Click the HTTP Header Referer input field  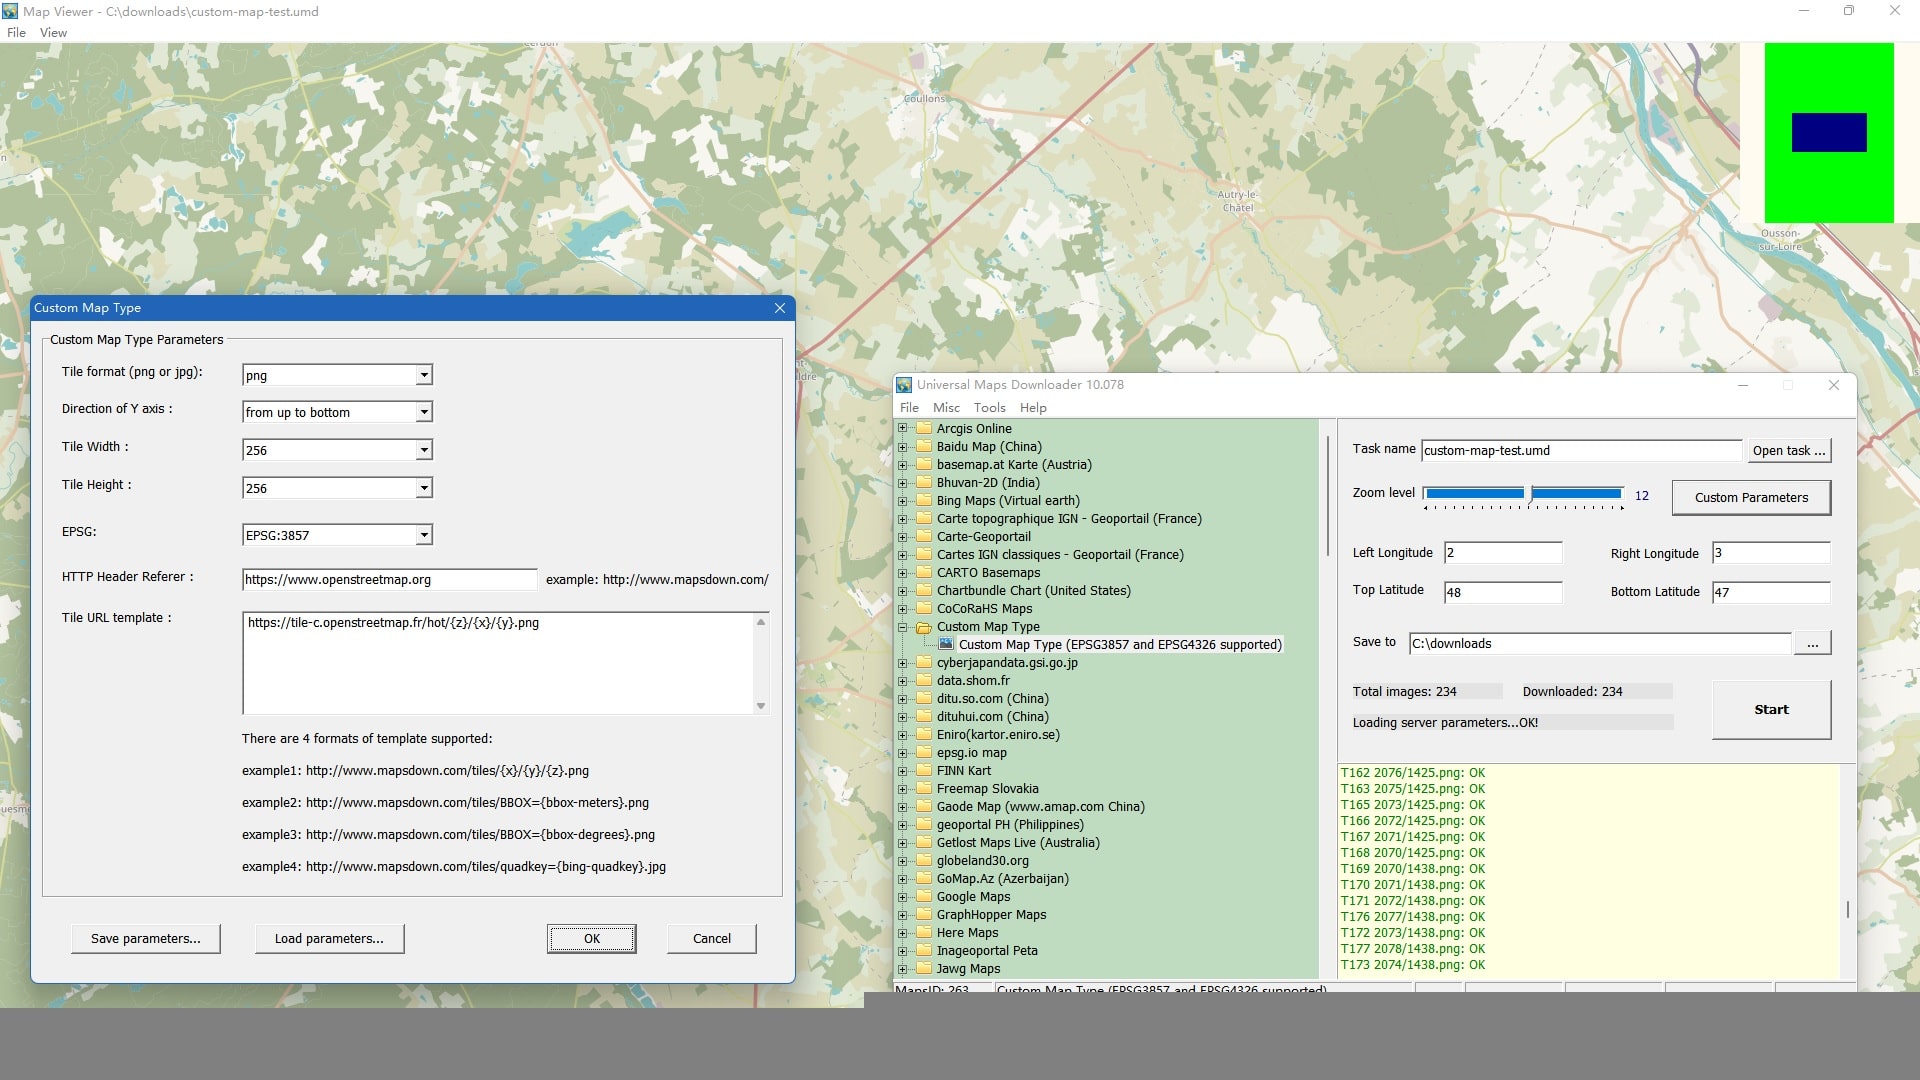pos(390,580)
